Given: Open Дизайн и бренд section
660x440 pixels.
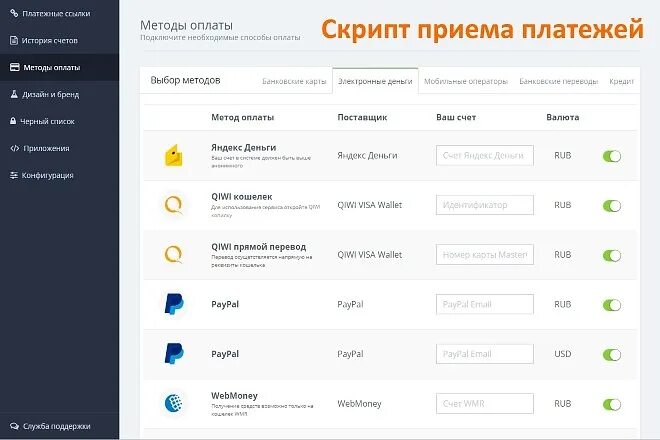Looking at the screenshot, I should [x=59, y=94].
